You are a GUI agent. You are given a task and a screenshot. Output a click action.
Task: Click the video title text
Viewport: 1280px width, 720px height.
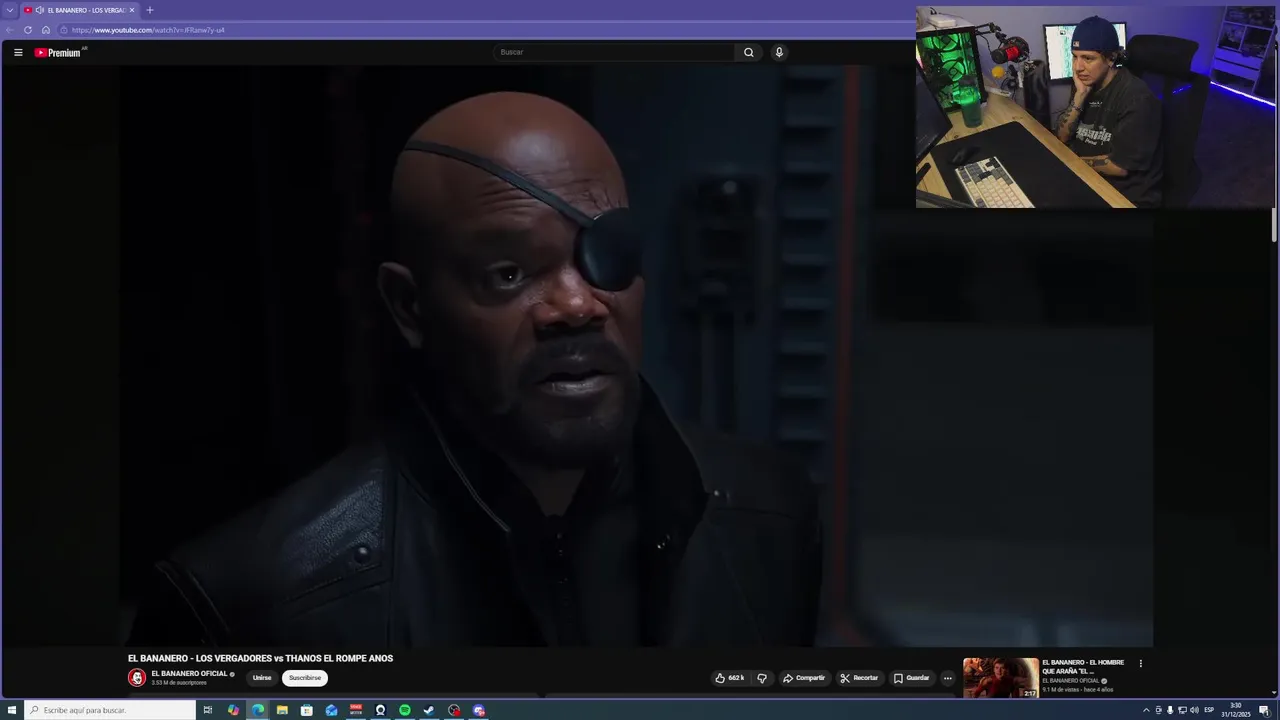(260, 658)
